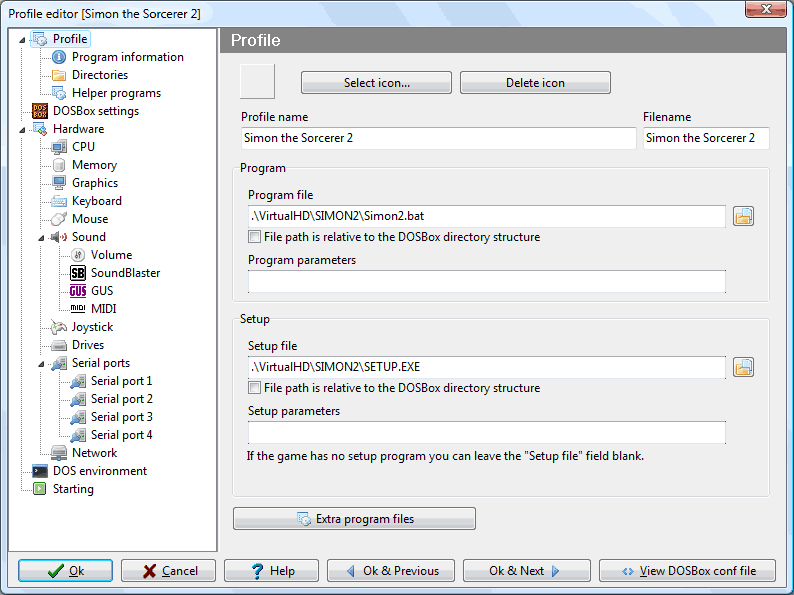Click into the Program parameters field
This screenshot has width=794, height=595.
coord(487,281)
